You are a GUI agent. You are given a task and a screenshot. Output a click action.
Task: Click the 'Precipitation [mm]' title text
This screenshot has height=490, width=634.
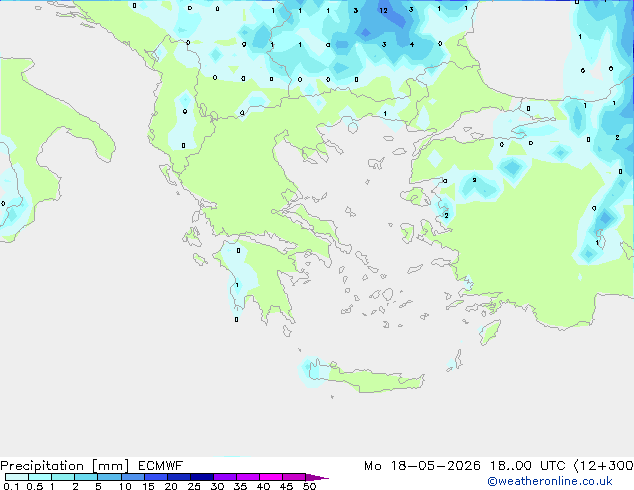tap(65, 466)
